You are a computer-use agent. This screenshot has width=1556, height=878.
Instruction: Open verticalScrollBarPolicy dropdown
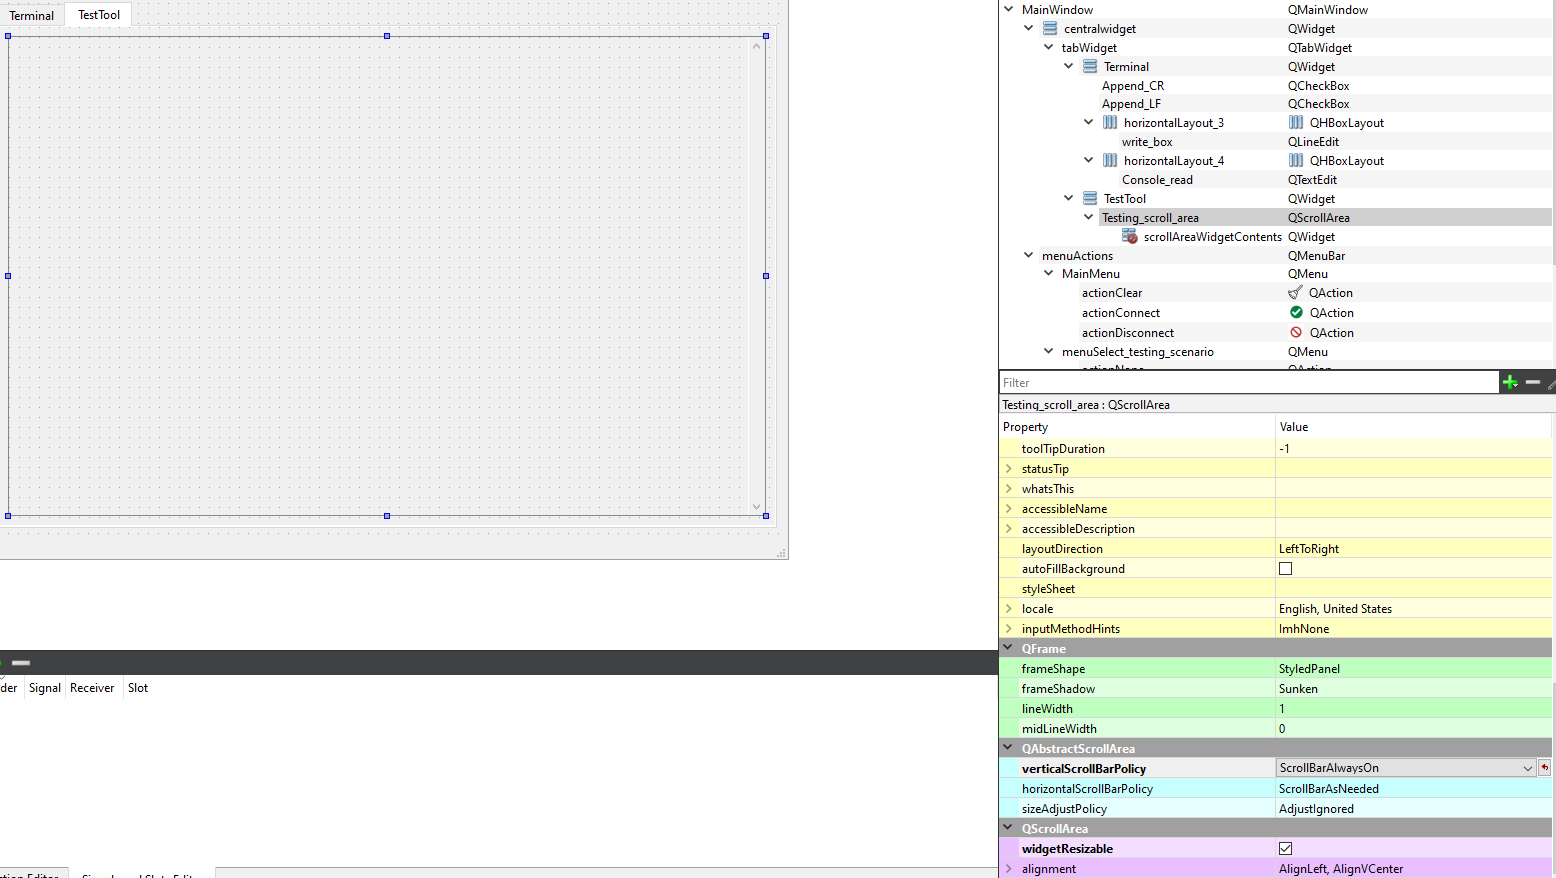(x=1406, y=768)
